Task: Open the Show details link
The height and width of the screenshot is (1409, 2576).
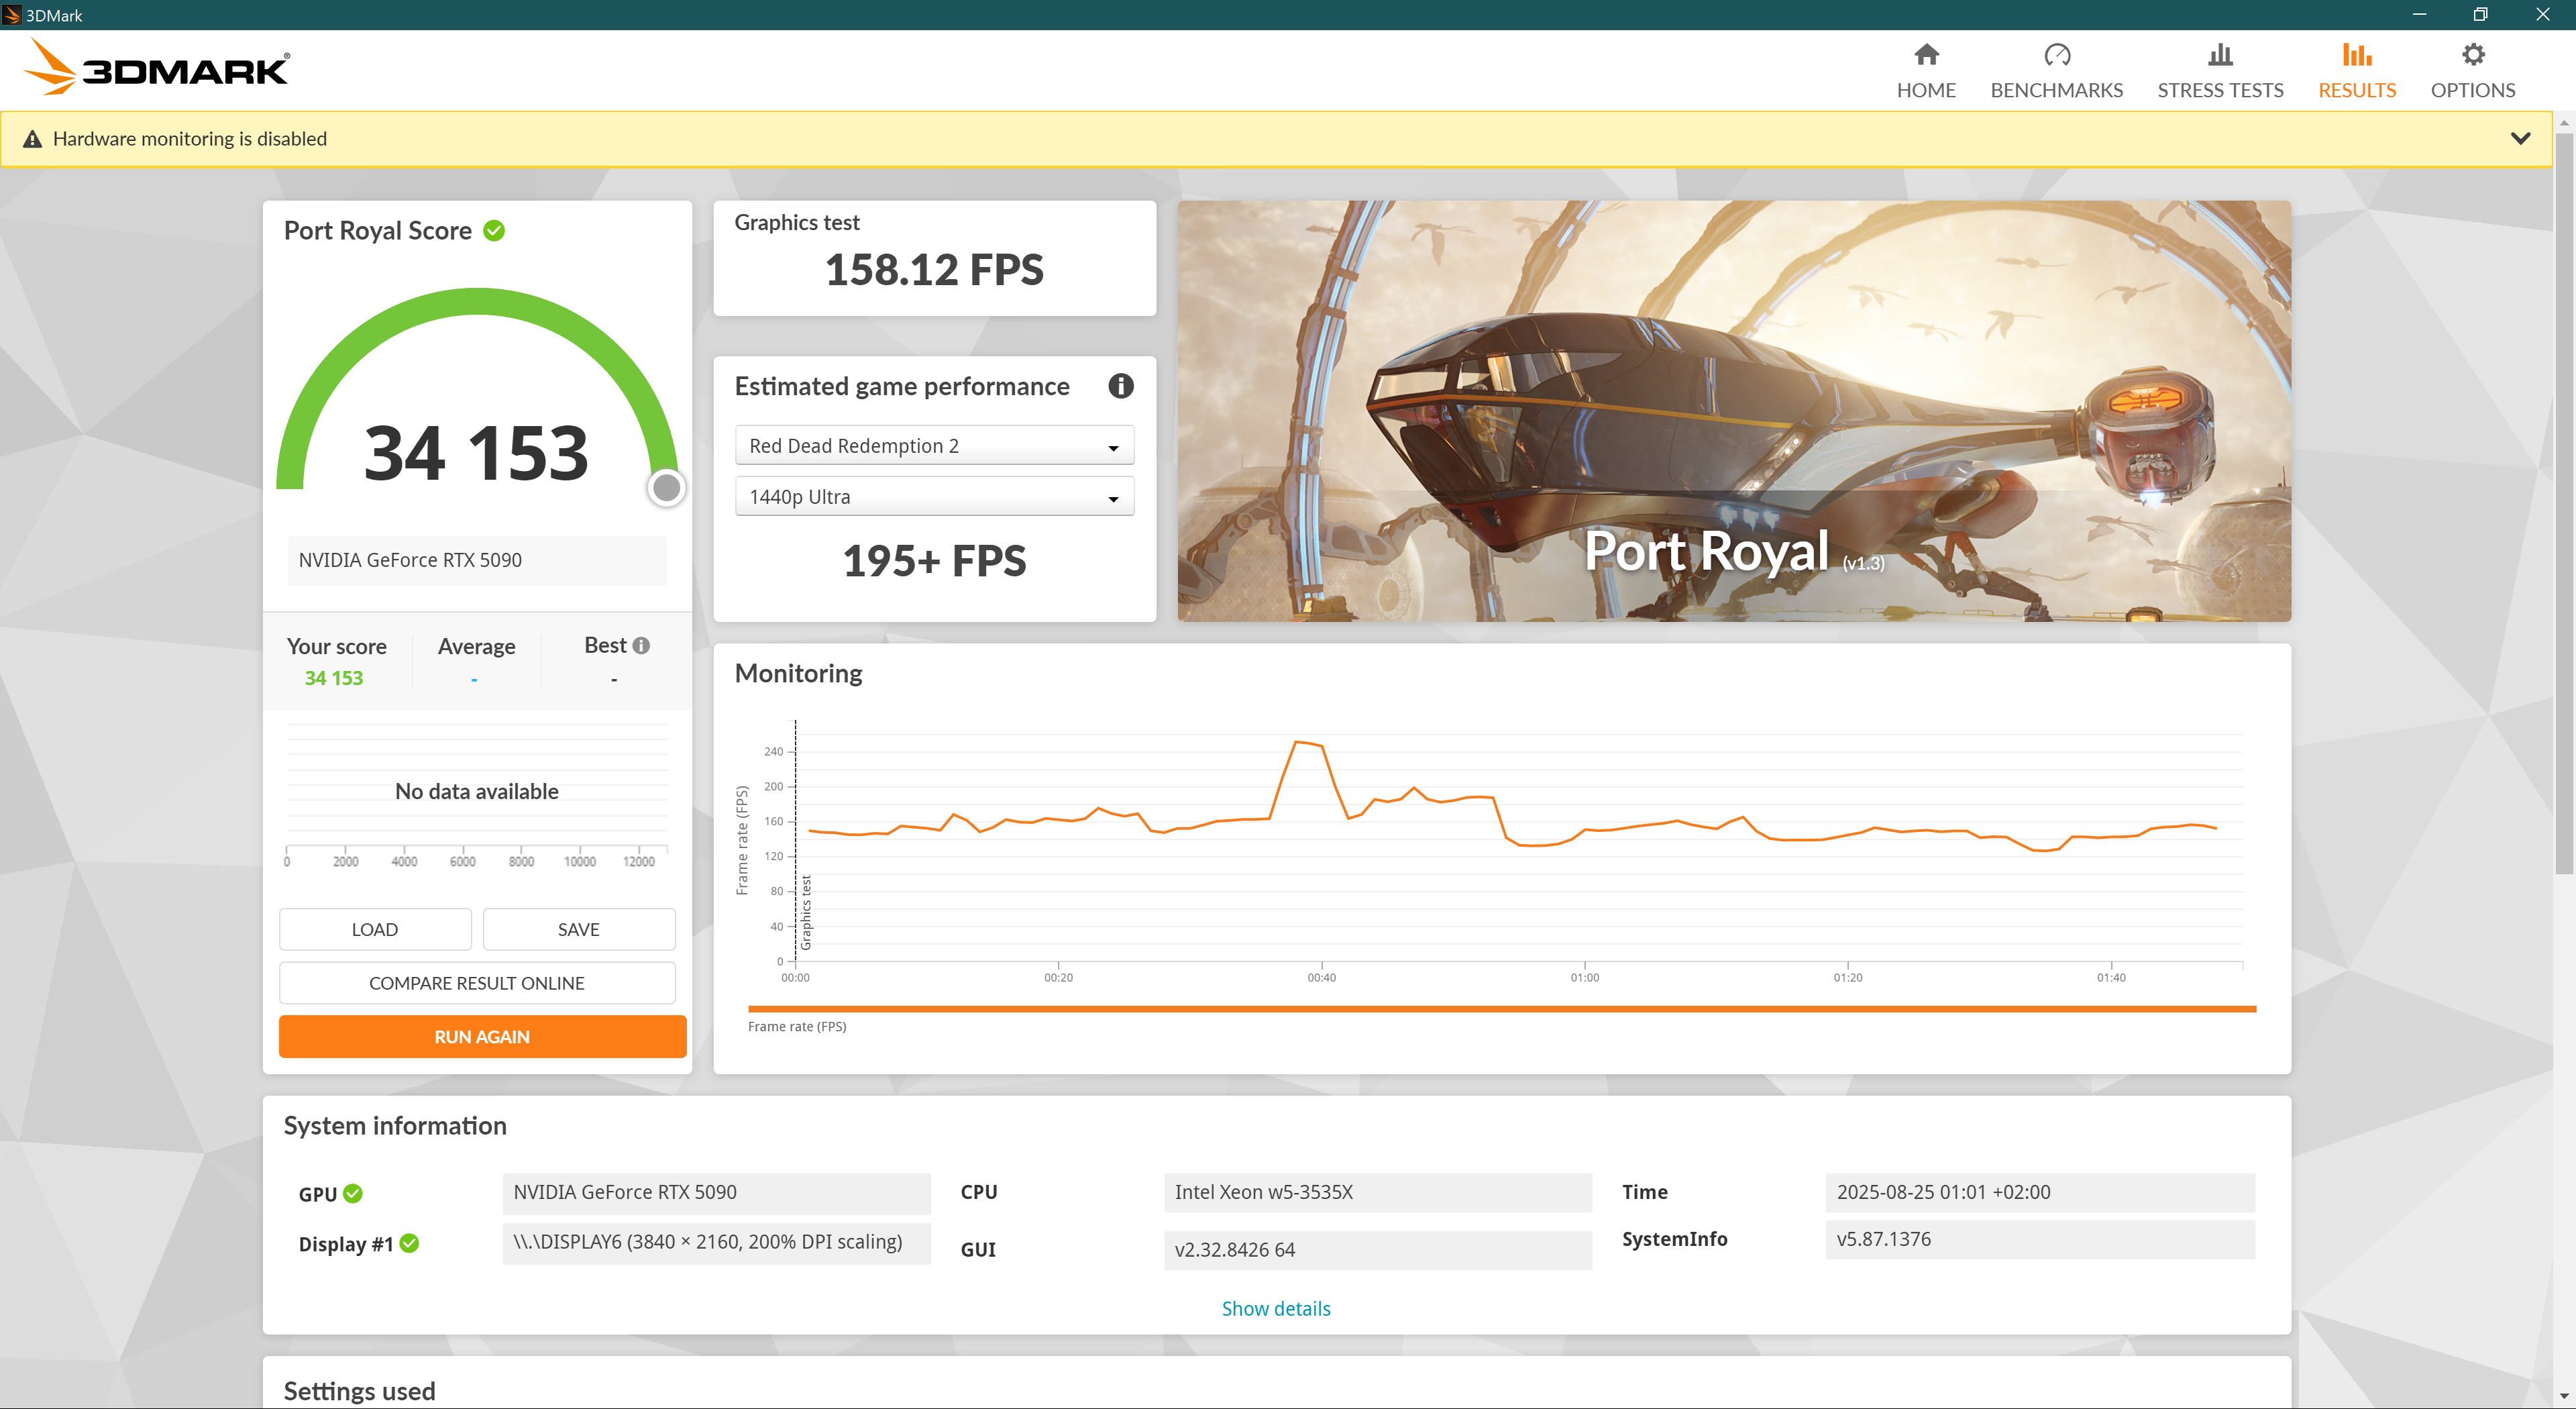Action: point(1276,1309)
